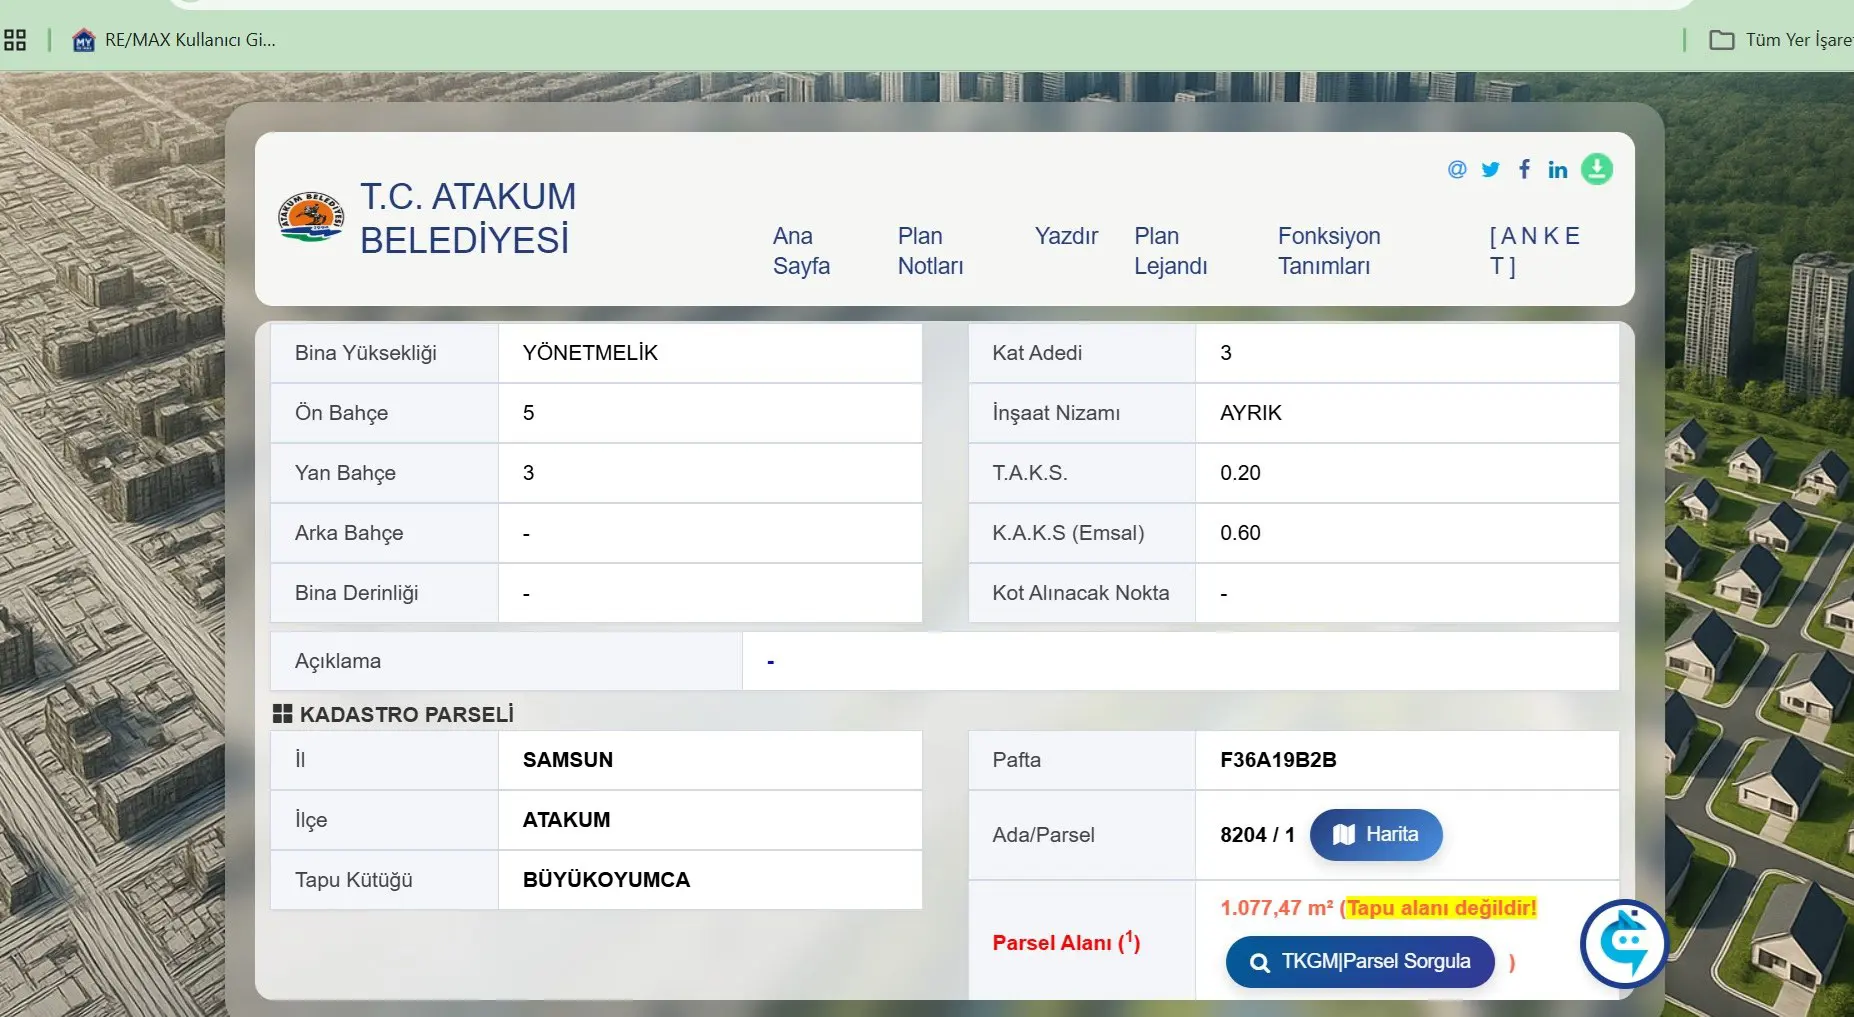The width and height of the screenshot is (1854, 1017).
Task: Click the Ada/Parsel value 8204 / 1
Action: [x=1257, y=835]
